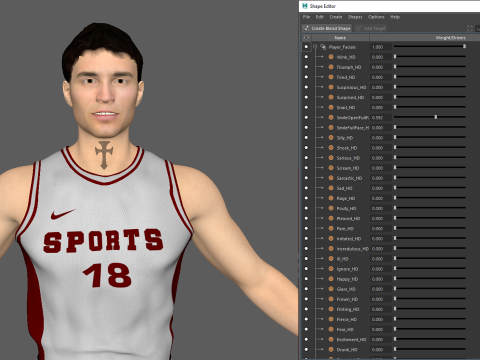480x360 pixels.
Task: Click the Weight/Drivers column header
Action: [451, 38]
